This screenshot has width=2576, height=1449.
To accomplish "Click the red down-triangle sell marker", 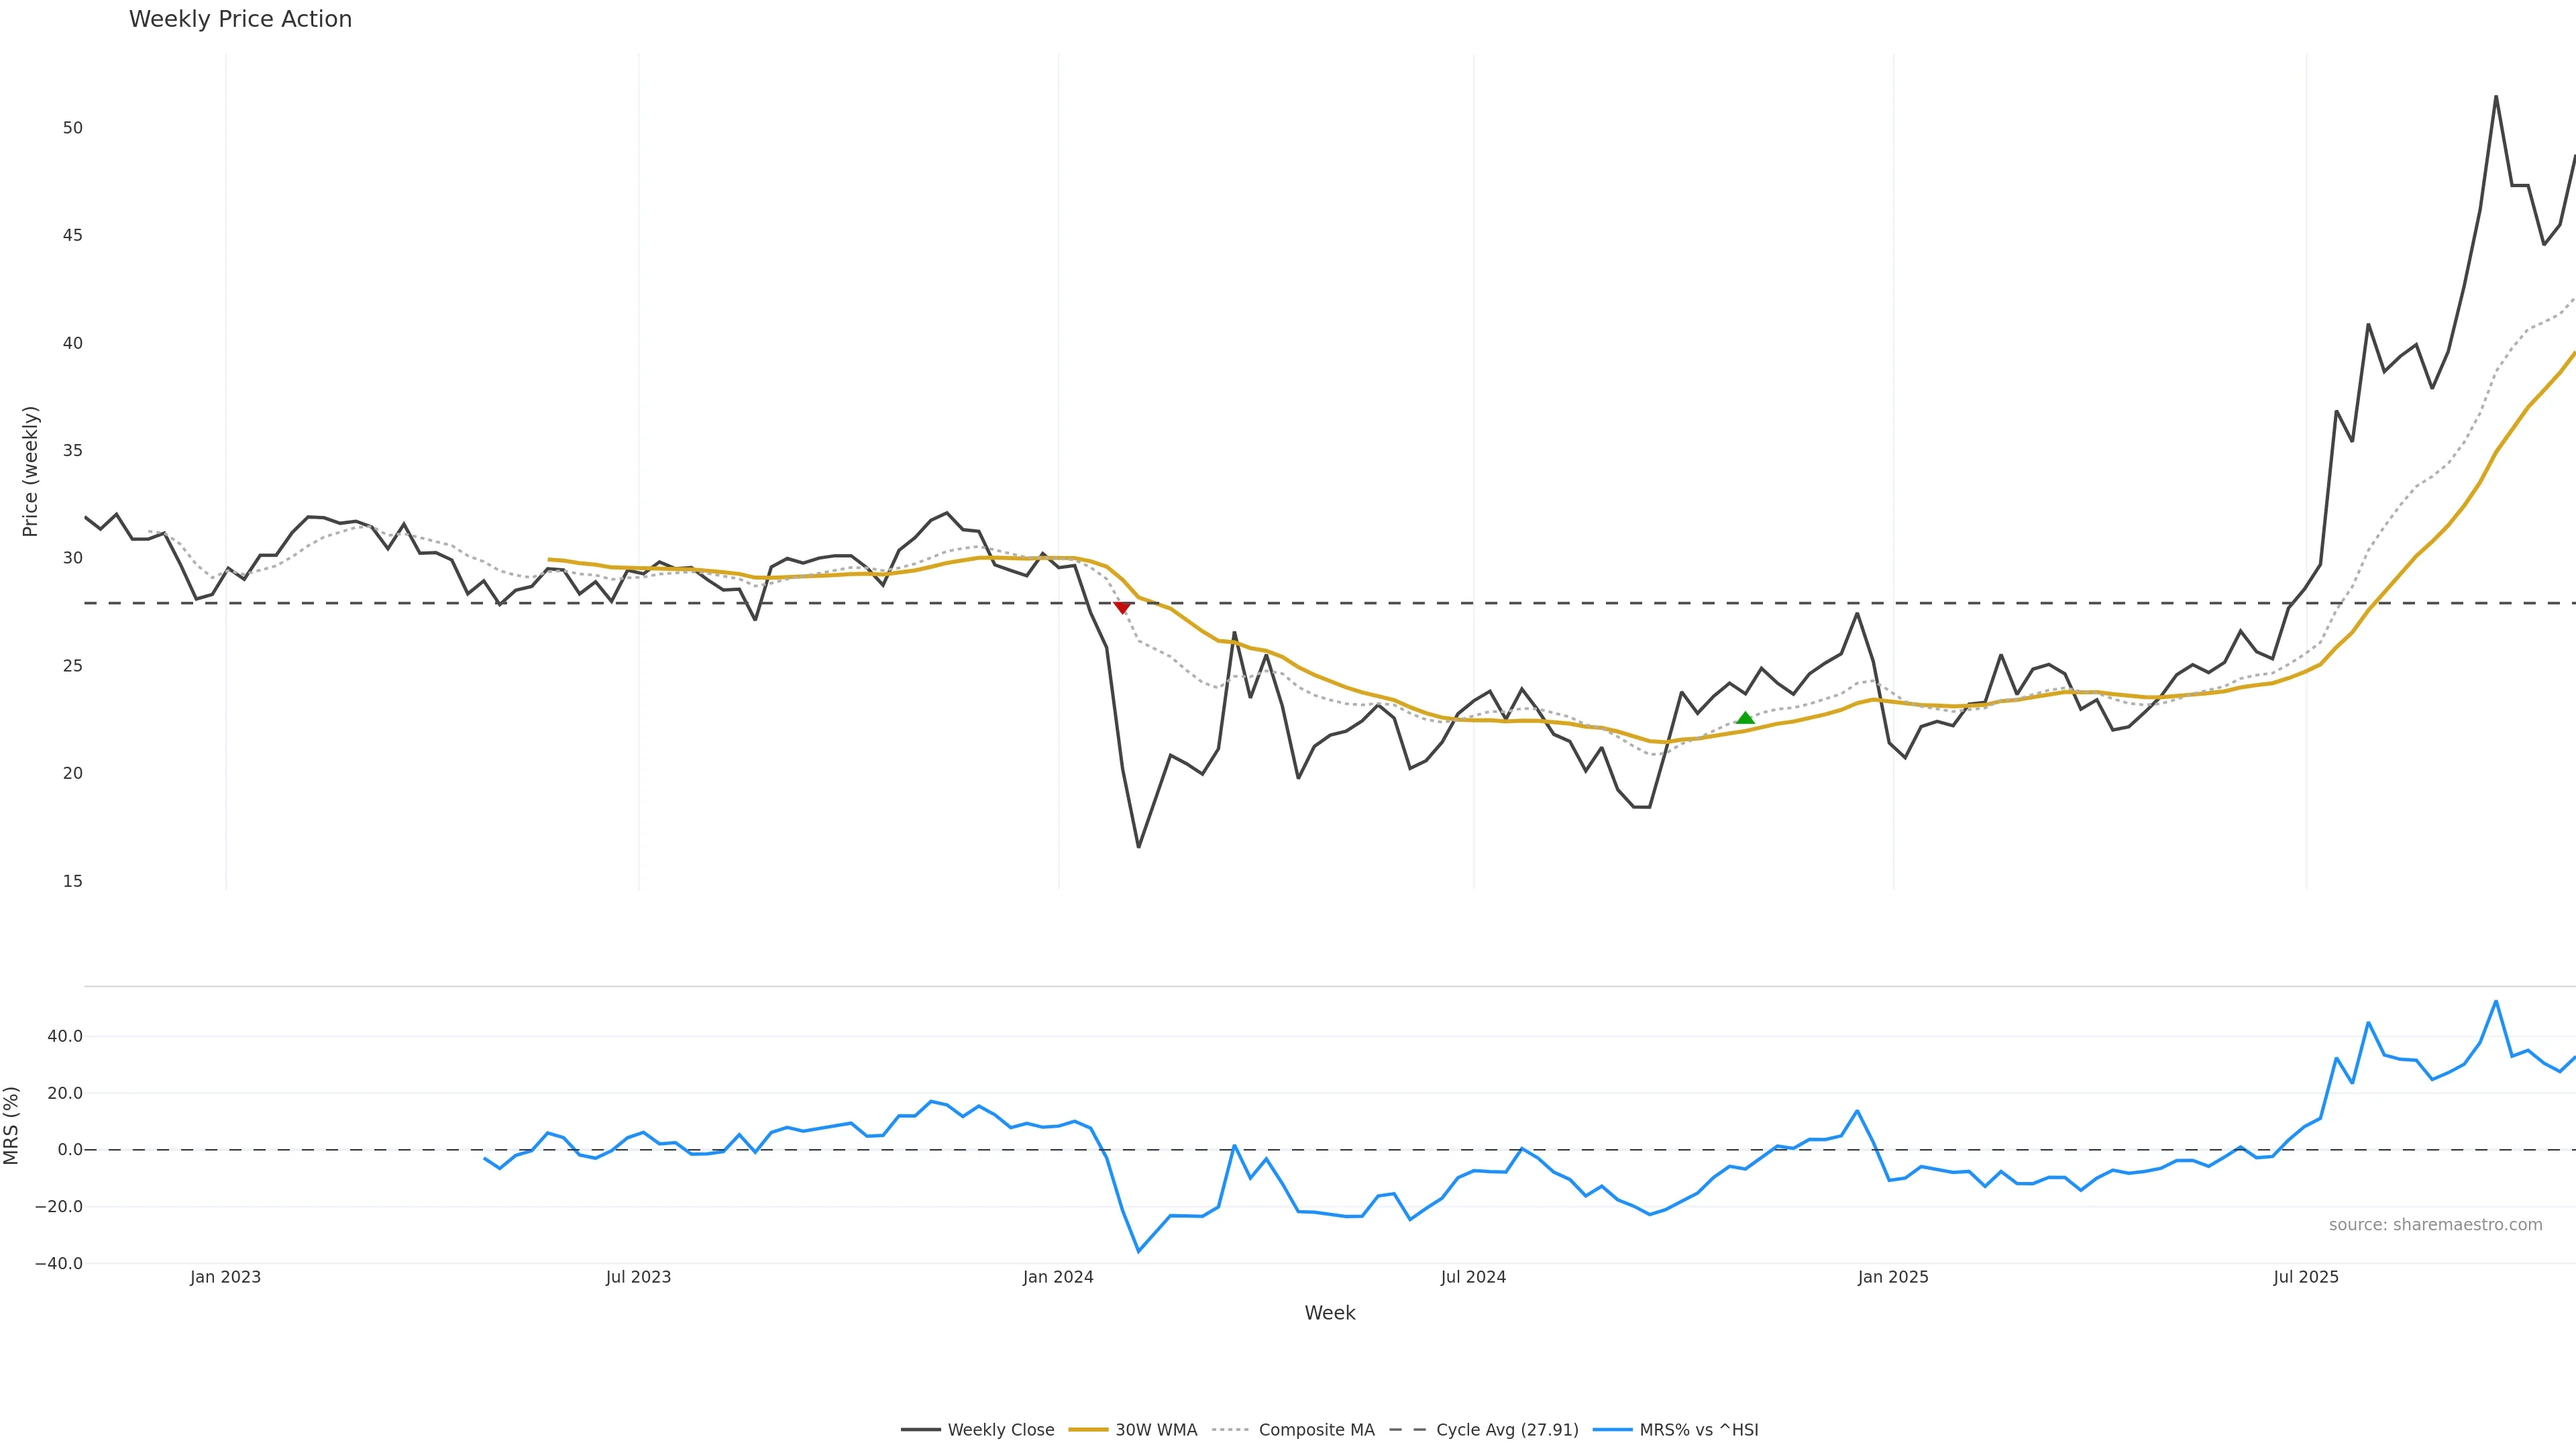I will point(1122,607).
